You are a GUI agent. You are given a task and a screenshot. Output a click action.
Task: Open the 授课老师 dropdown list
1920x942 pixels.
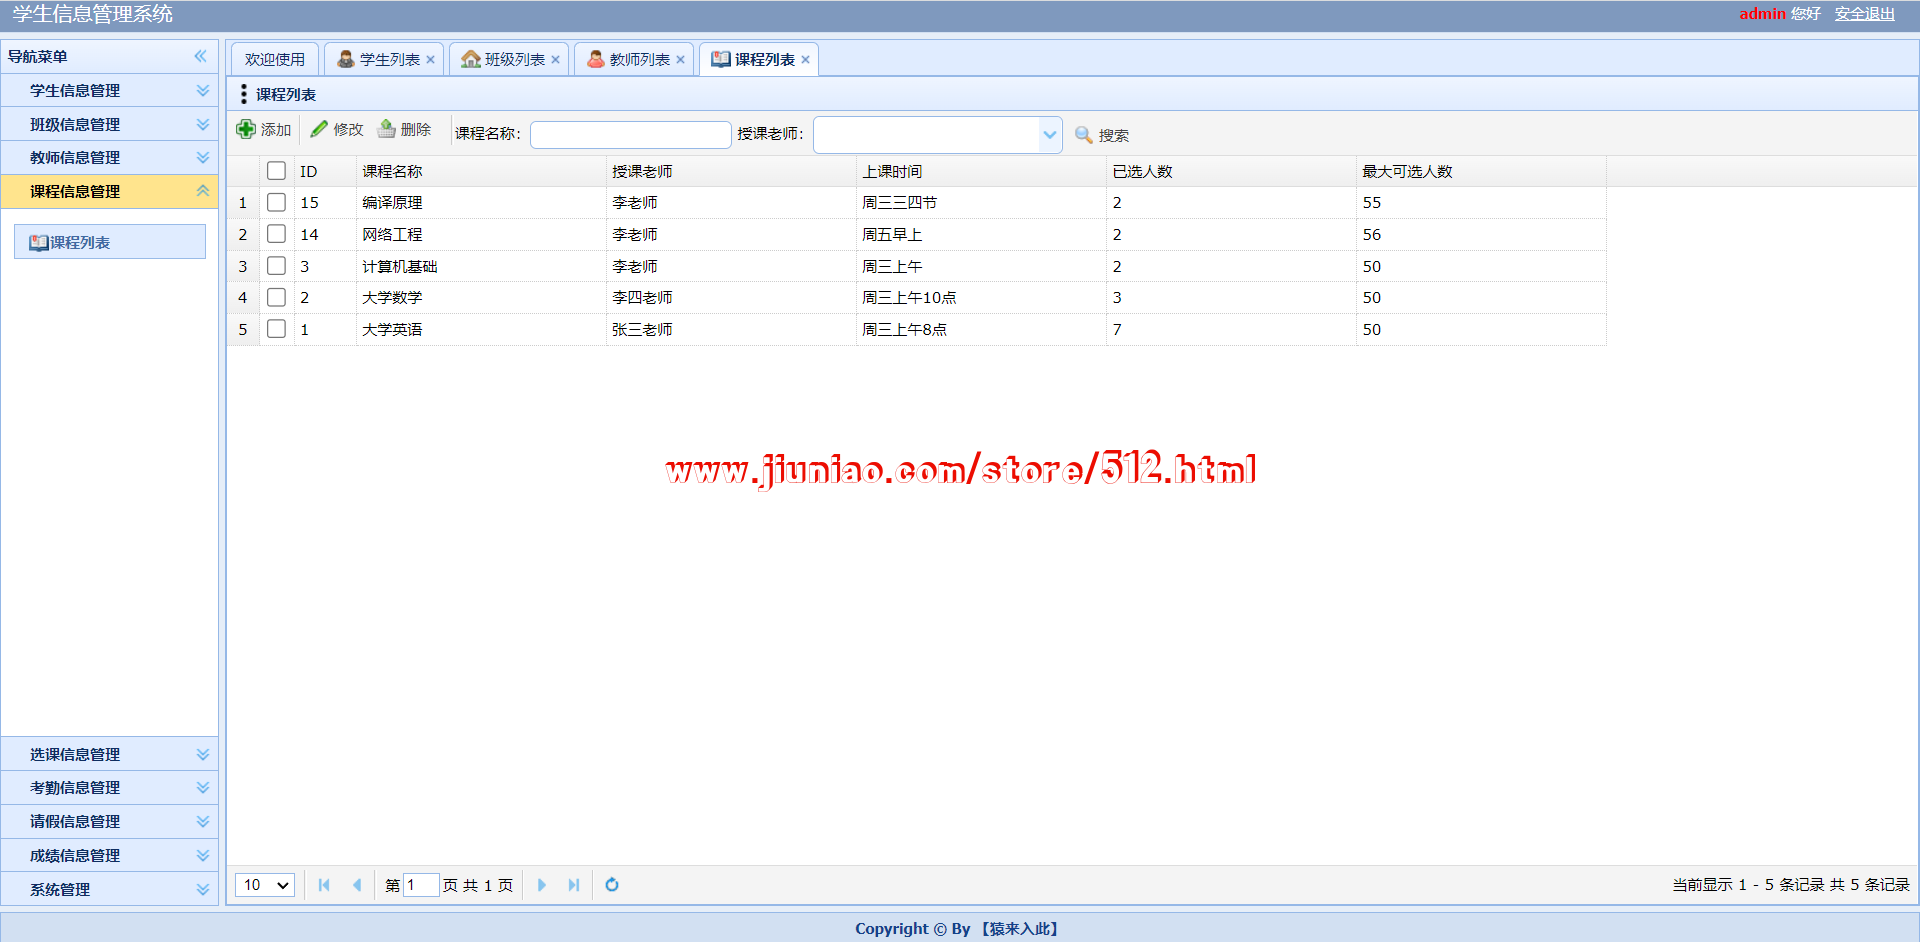pyautogui.click(x=1050, y=135)
